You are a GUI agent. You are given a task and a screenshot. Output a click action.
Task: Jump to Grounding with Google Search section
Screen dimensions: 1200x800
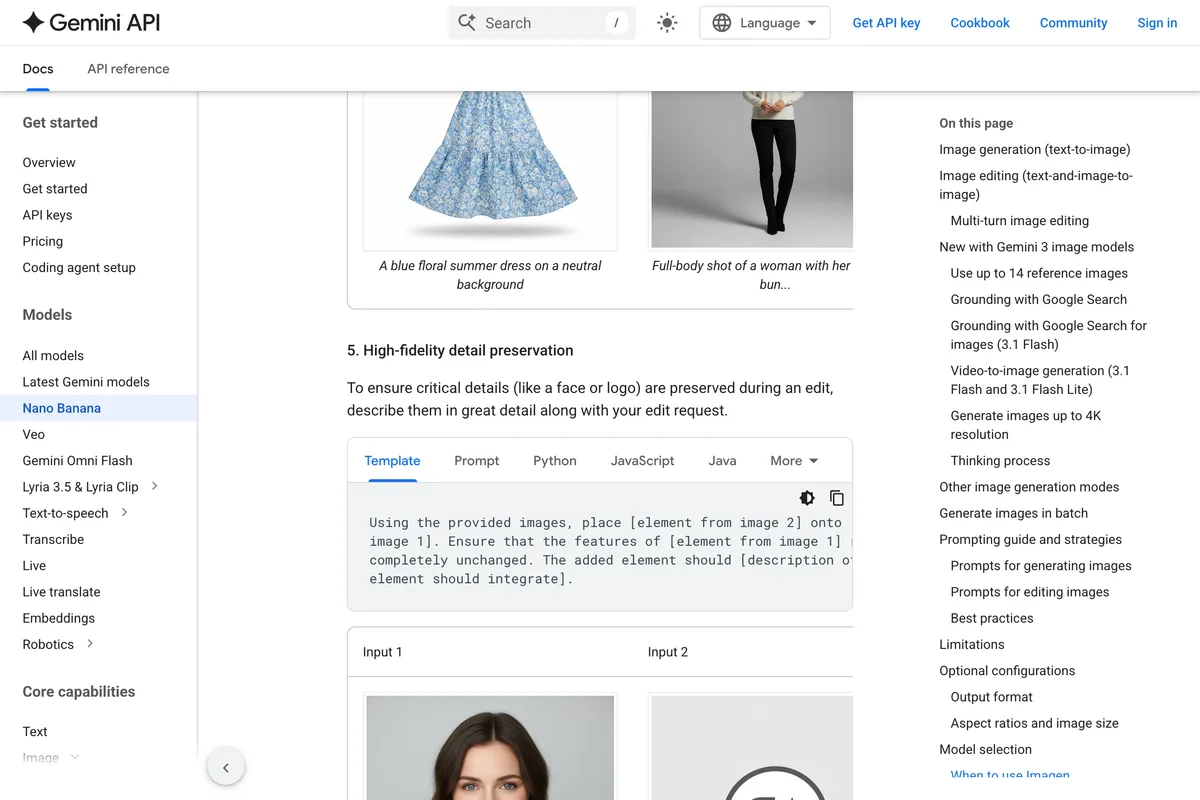click(x=1038, y=299)
